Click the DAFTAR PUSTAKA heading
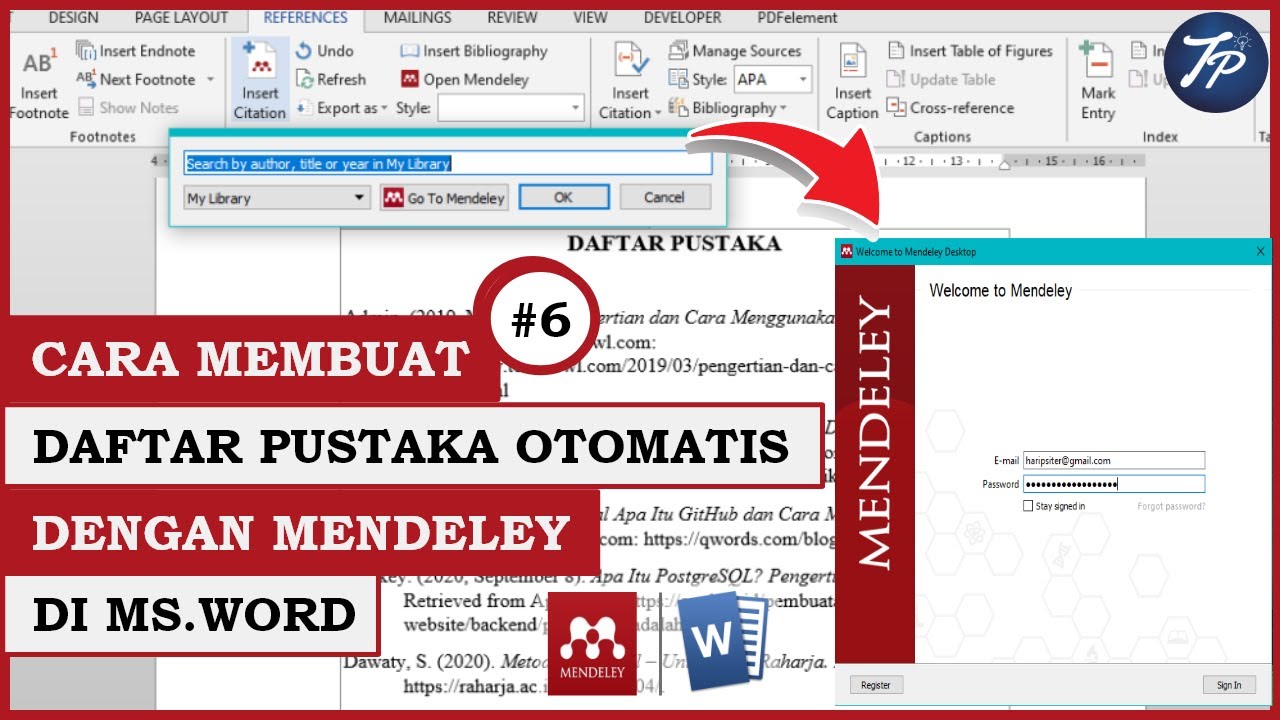Screen dimensions: 1280x720 pos(673,243)
